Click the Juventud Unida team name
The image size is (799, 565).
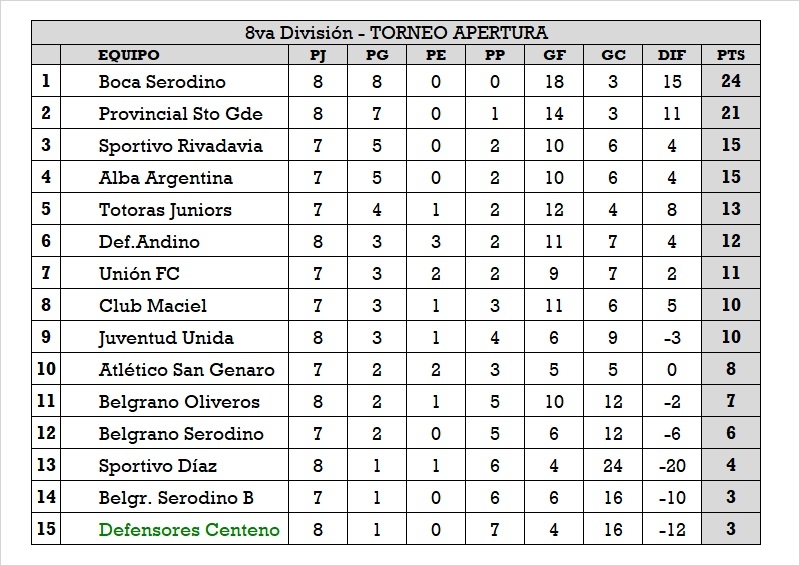pos(167,338)
